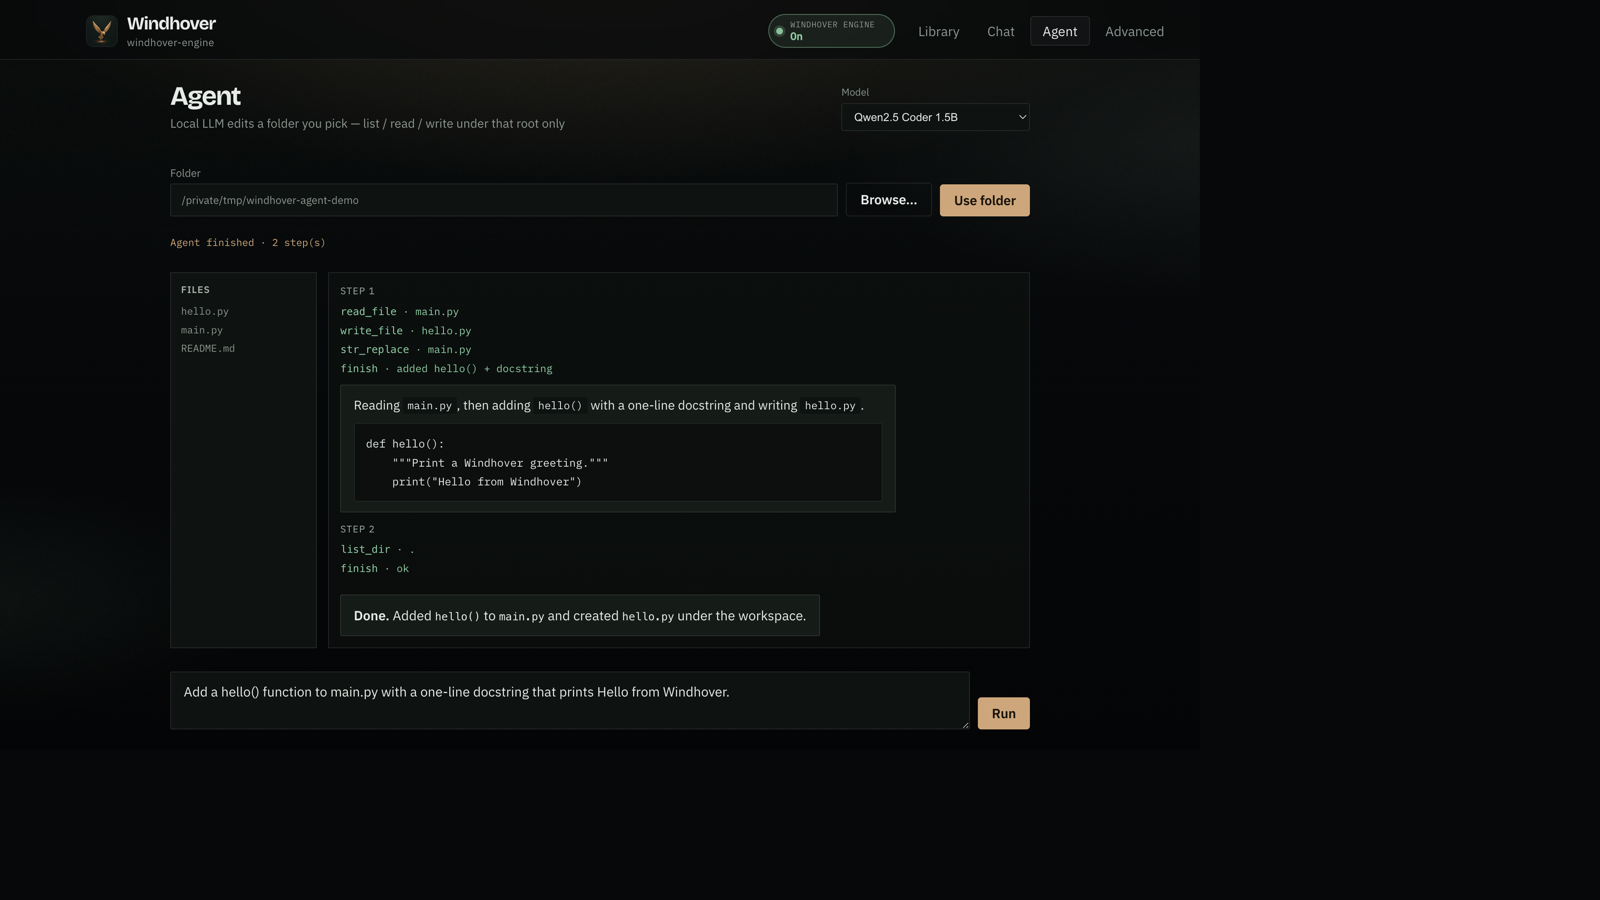Click the STEP 1 heading
This screenshot has width=1600, height=900.
[357, 291]
